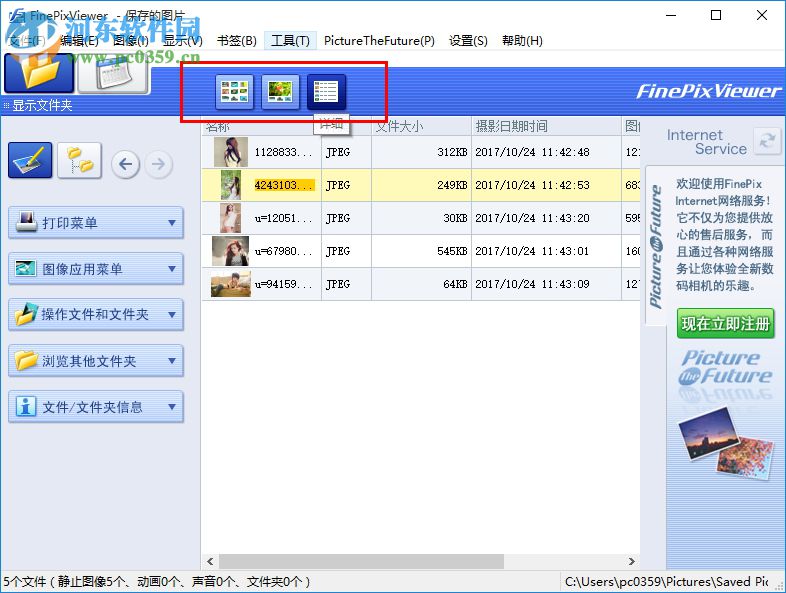The height and width of the screenshot is (593, 786).
Task: Expand the 操作文件和文件夹 panel
Action: click(96, 315)
